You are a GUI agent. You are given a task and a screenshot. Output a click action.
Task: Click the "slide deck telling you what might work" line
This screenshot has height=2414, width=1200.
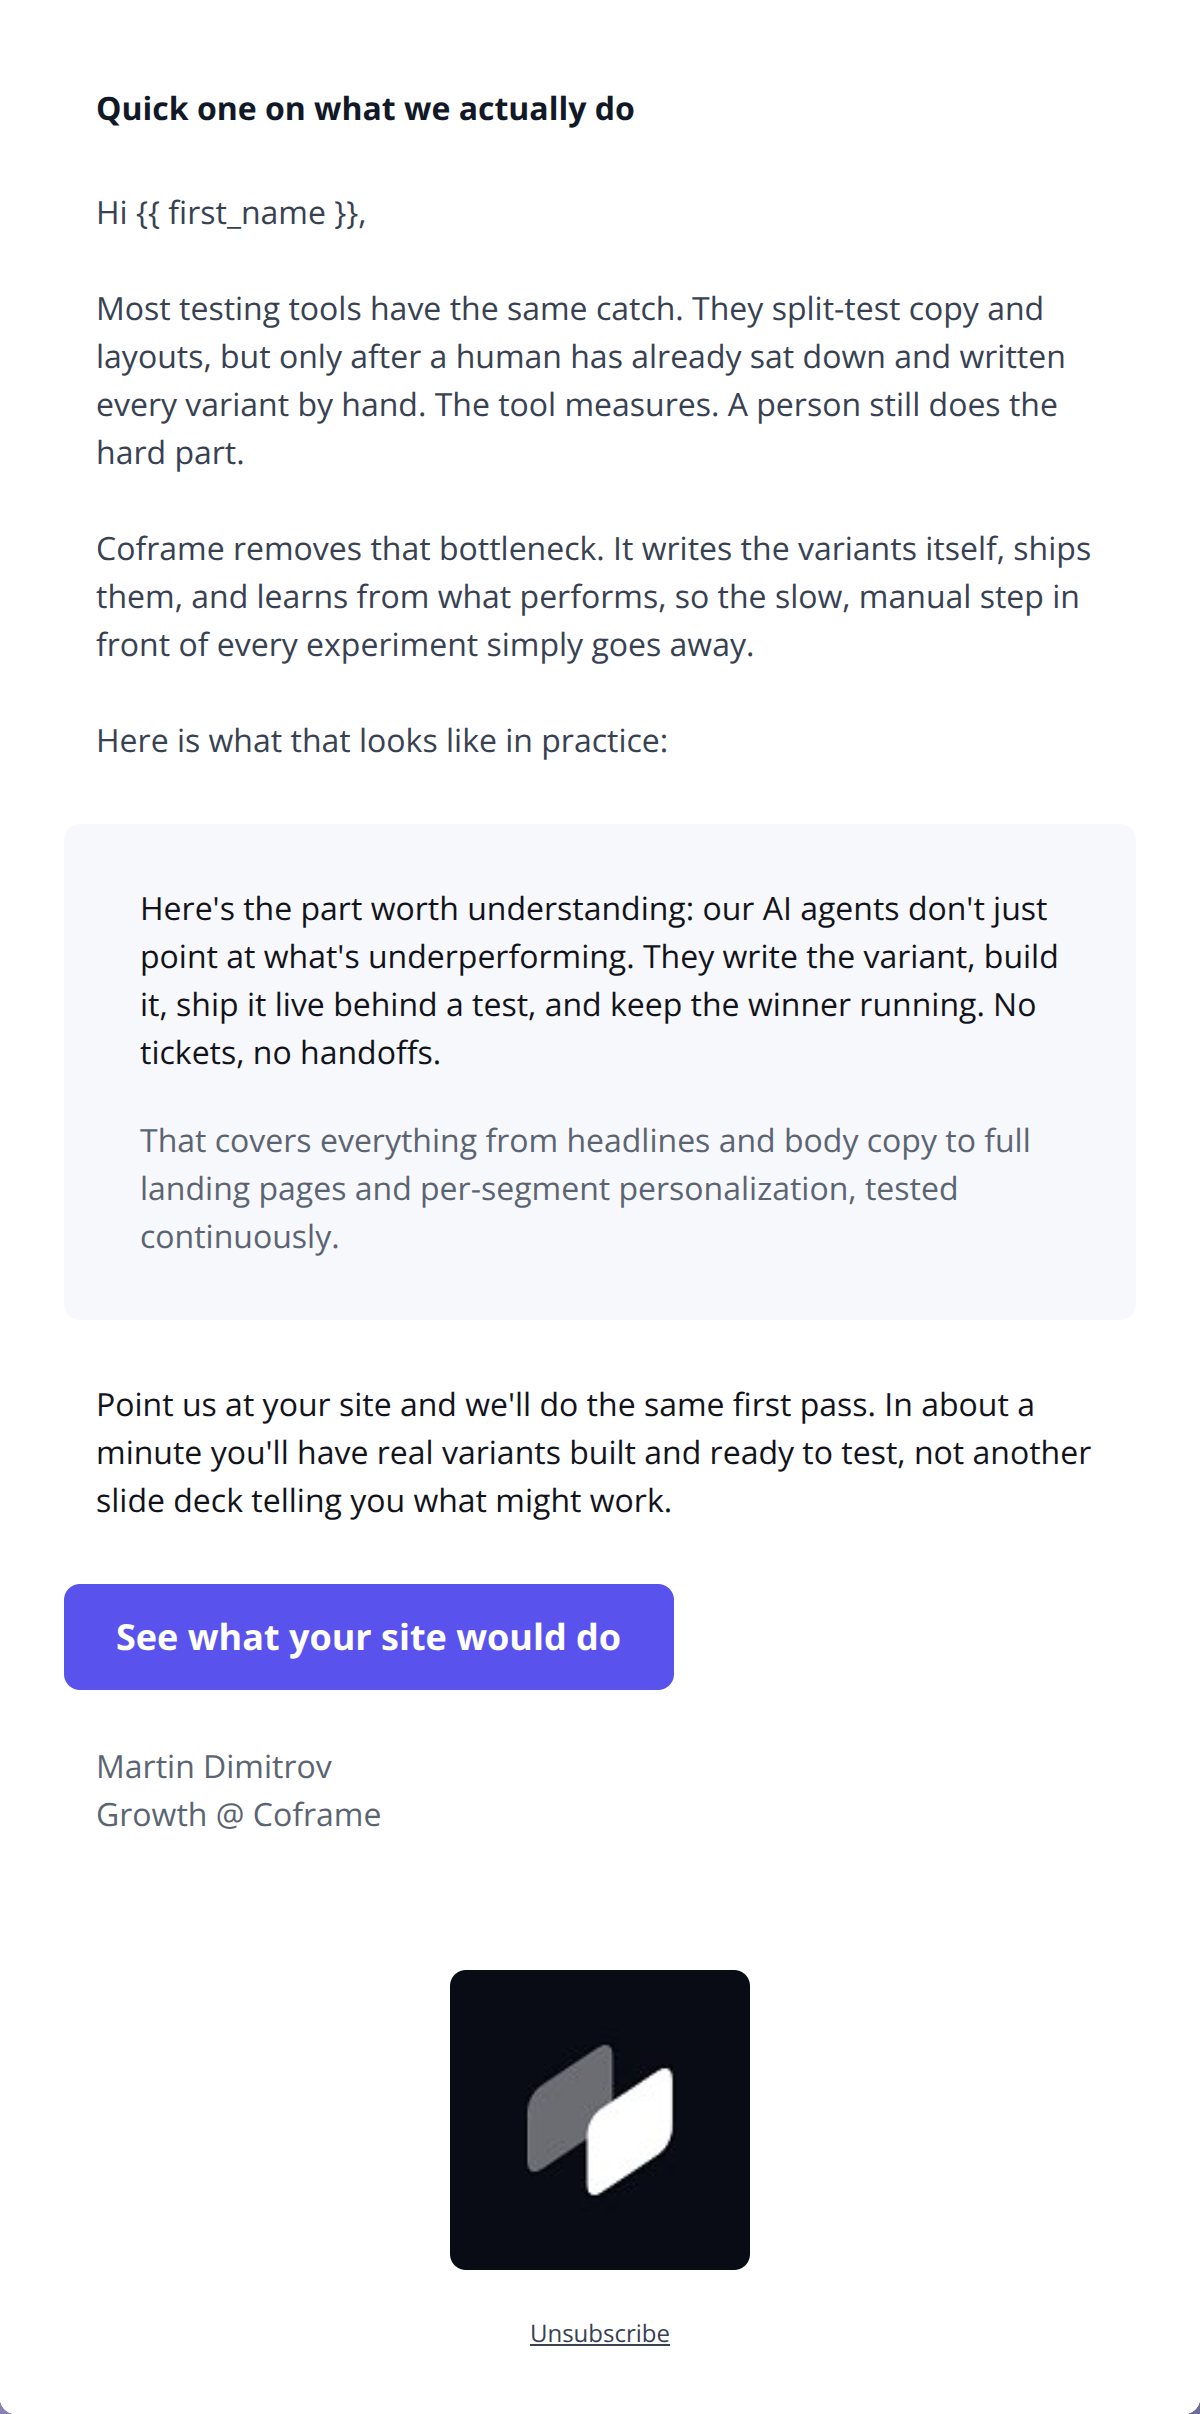[x=384, y=1501]
